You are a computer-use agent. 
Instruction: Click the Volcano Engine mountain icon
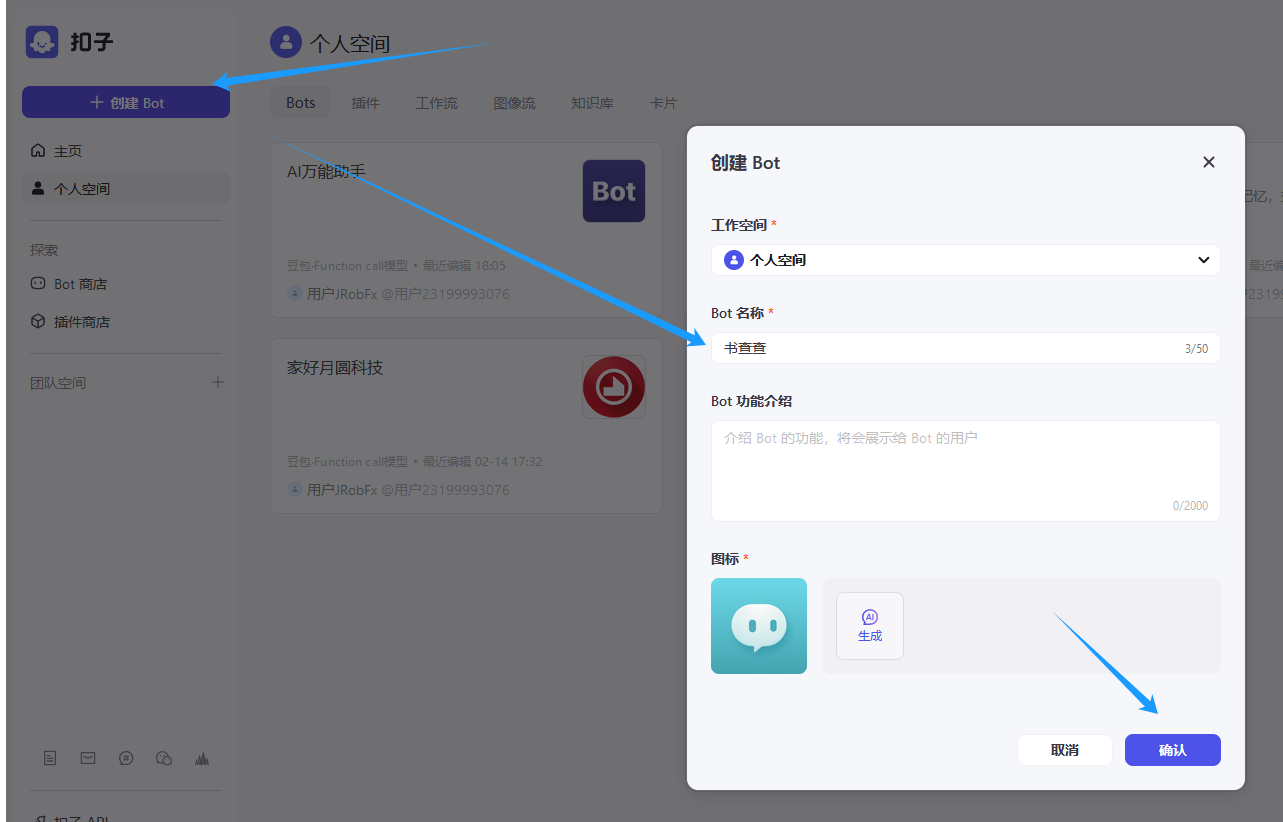[202, 758]
